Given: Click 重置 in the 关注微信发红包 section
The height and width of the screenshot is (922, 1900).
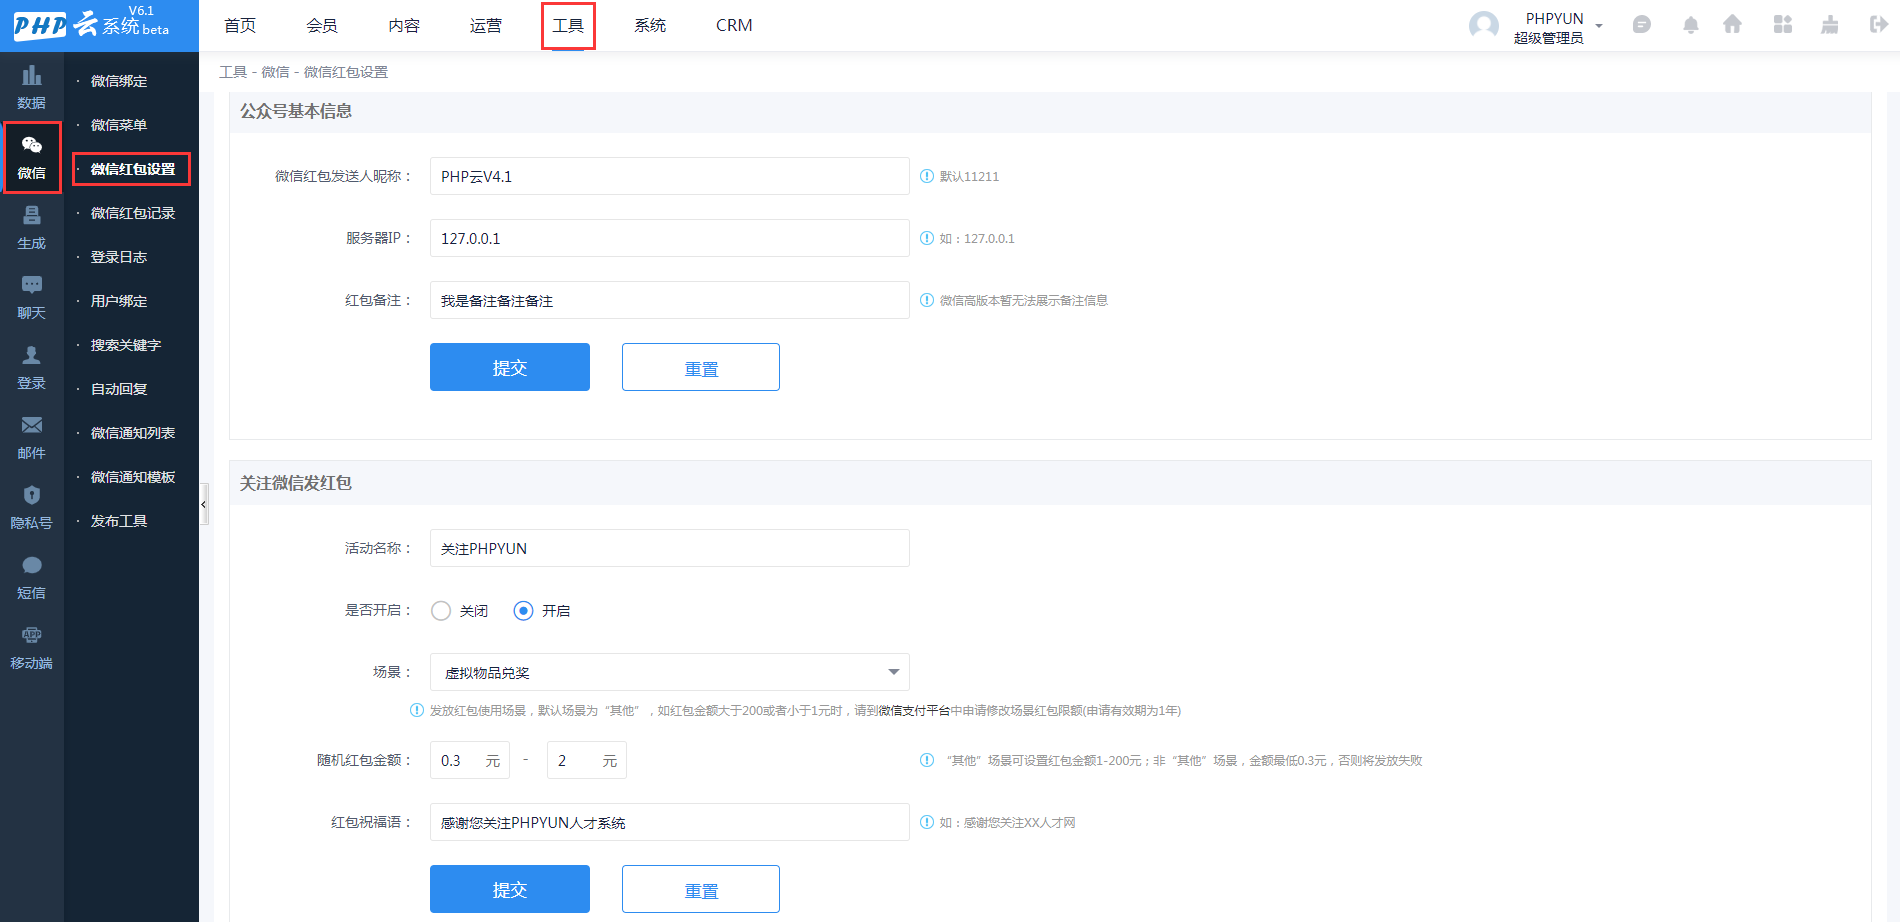Looking at the screenshot, I should (x=701, y=889).
